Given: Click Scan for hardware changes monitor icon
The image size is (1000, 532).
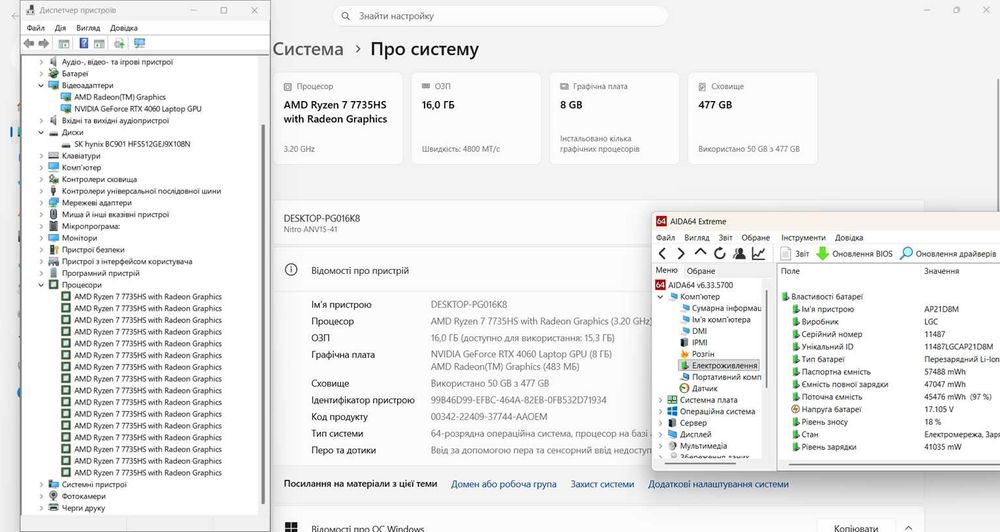Looking at the screenshot, I should pos(140,43).
